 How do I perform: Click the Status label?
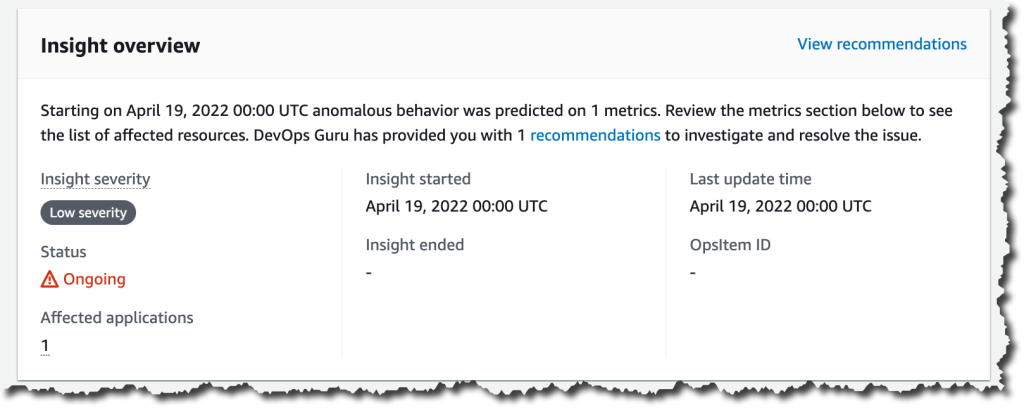[63, 252]
